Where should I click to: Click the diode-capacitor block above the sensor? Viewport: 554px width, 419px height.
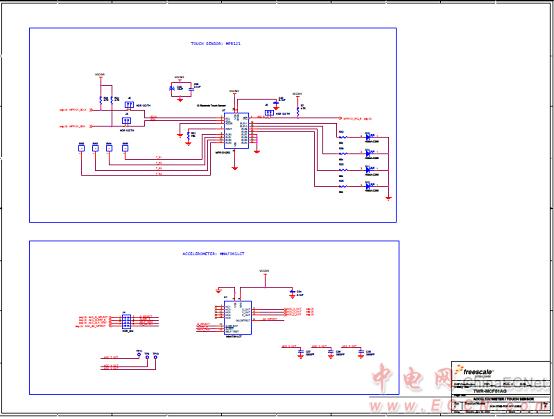[181, 89]
